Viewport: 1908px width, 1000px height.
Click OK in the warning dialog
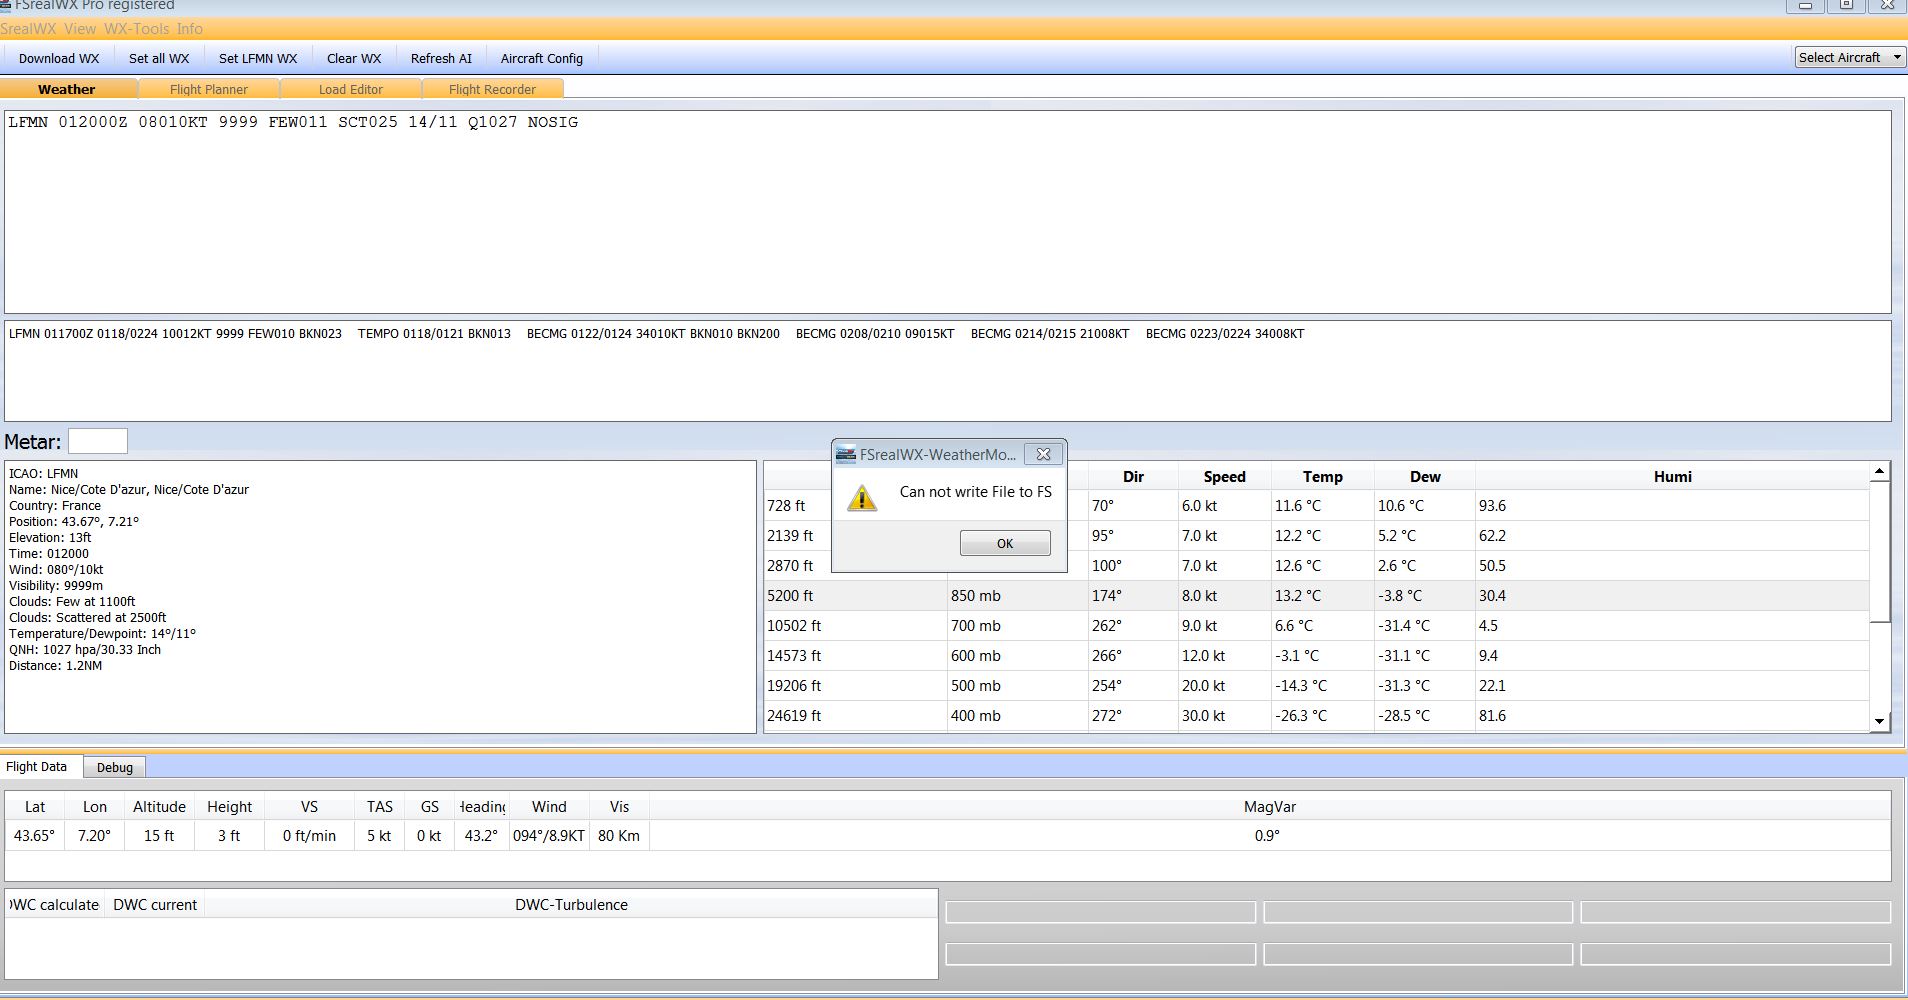pyautogui.click(x=1005, y=543)
